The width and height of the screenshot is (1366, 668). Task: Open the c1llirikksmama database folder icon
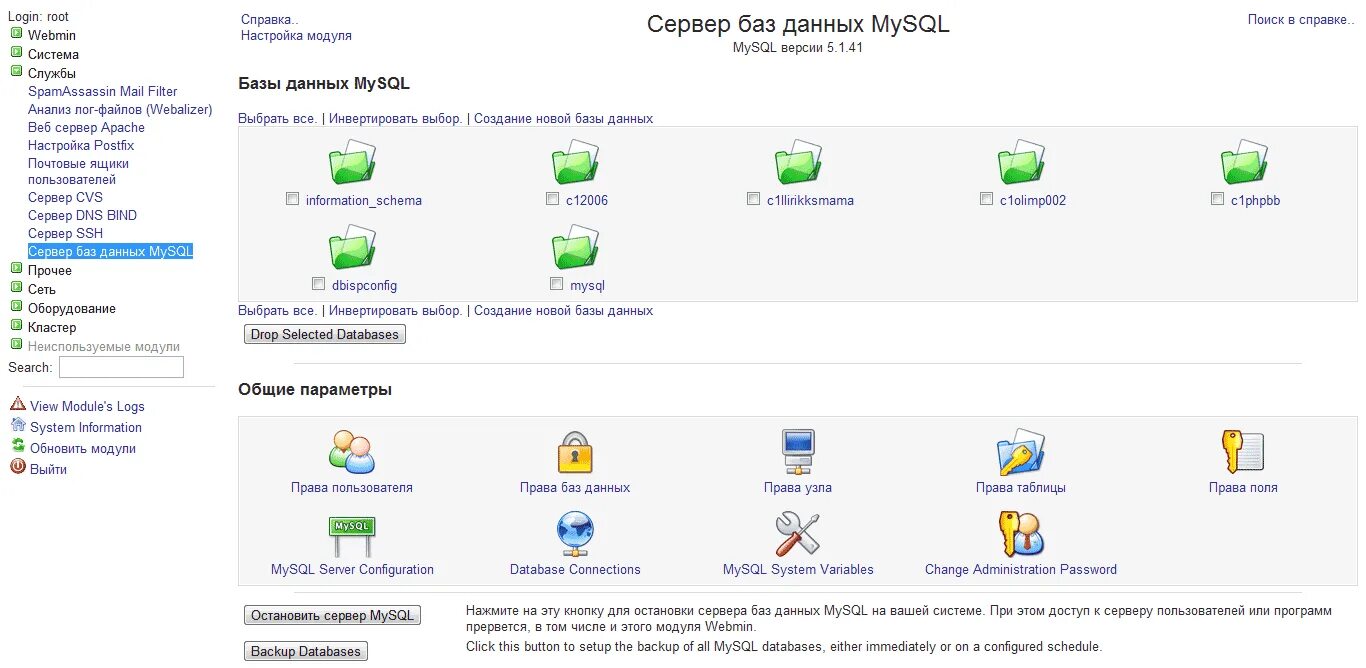click(x=798, y=163)
